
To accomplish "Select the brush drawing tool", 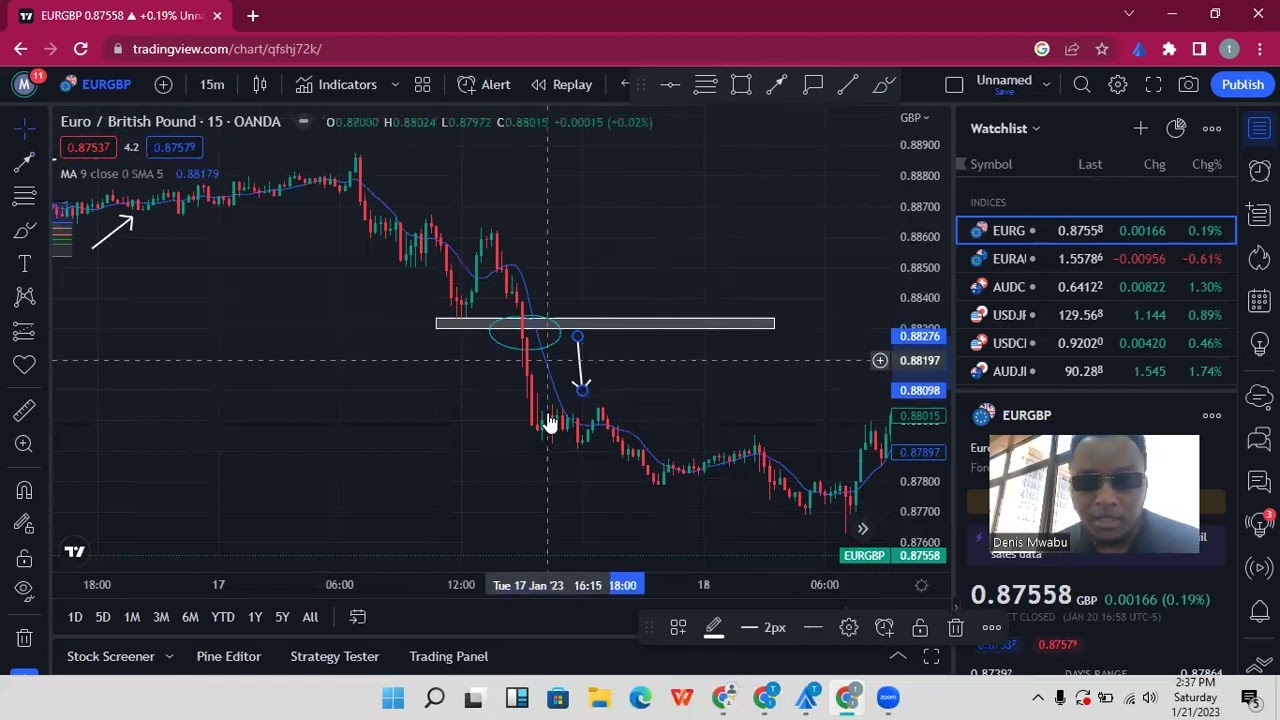I will 25,230.
